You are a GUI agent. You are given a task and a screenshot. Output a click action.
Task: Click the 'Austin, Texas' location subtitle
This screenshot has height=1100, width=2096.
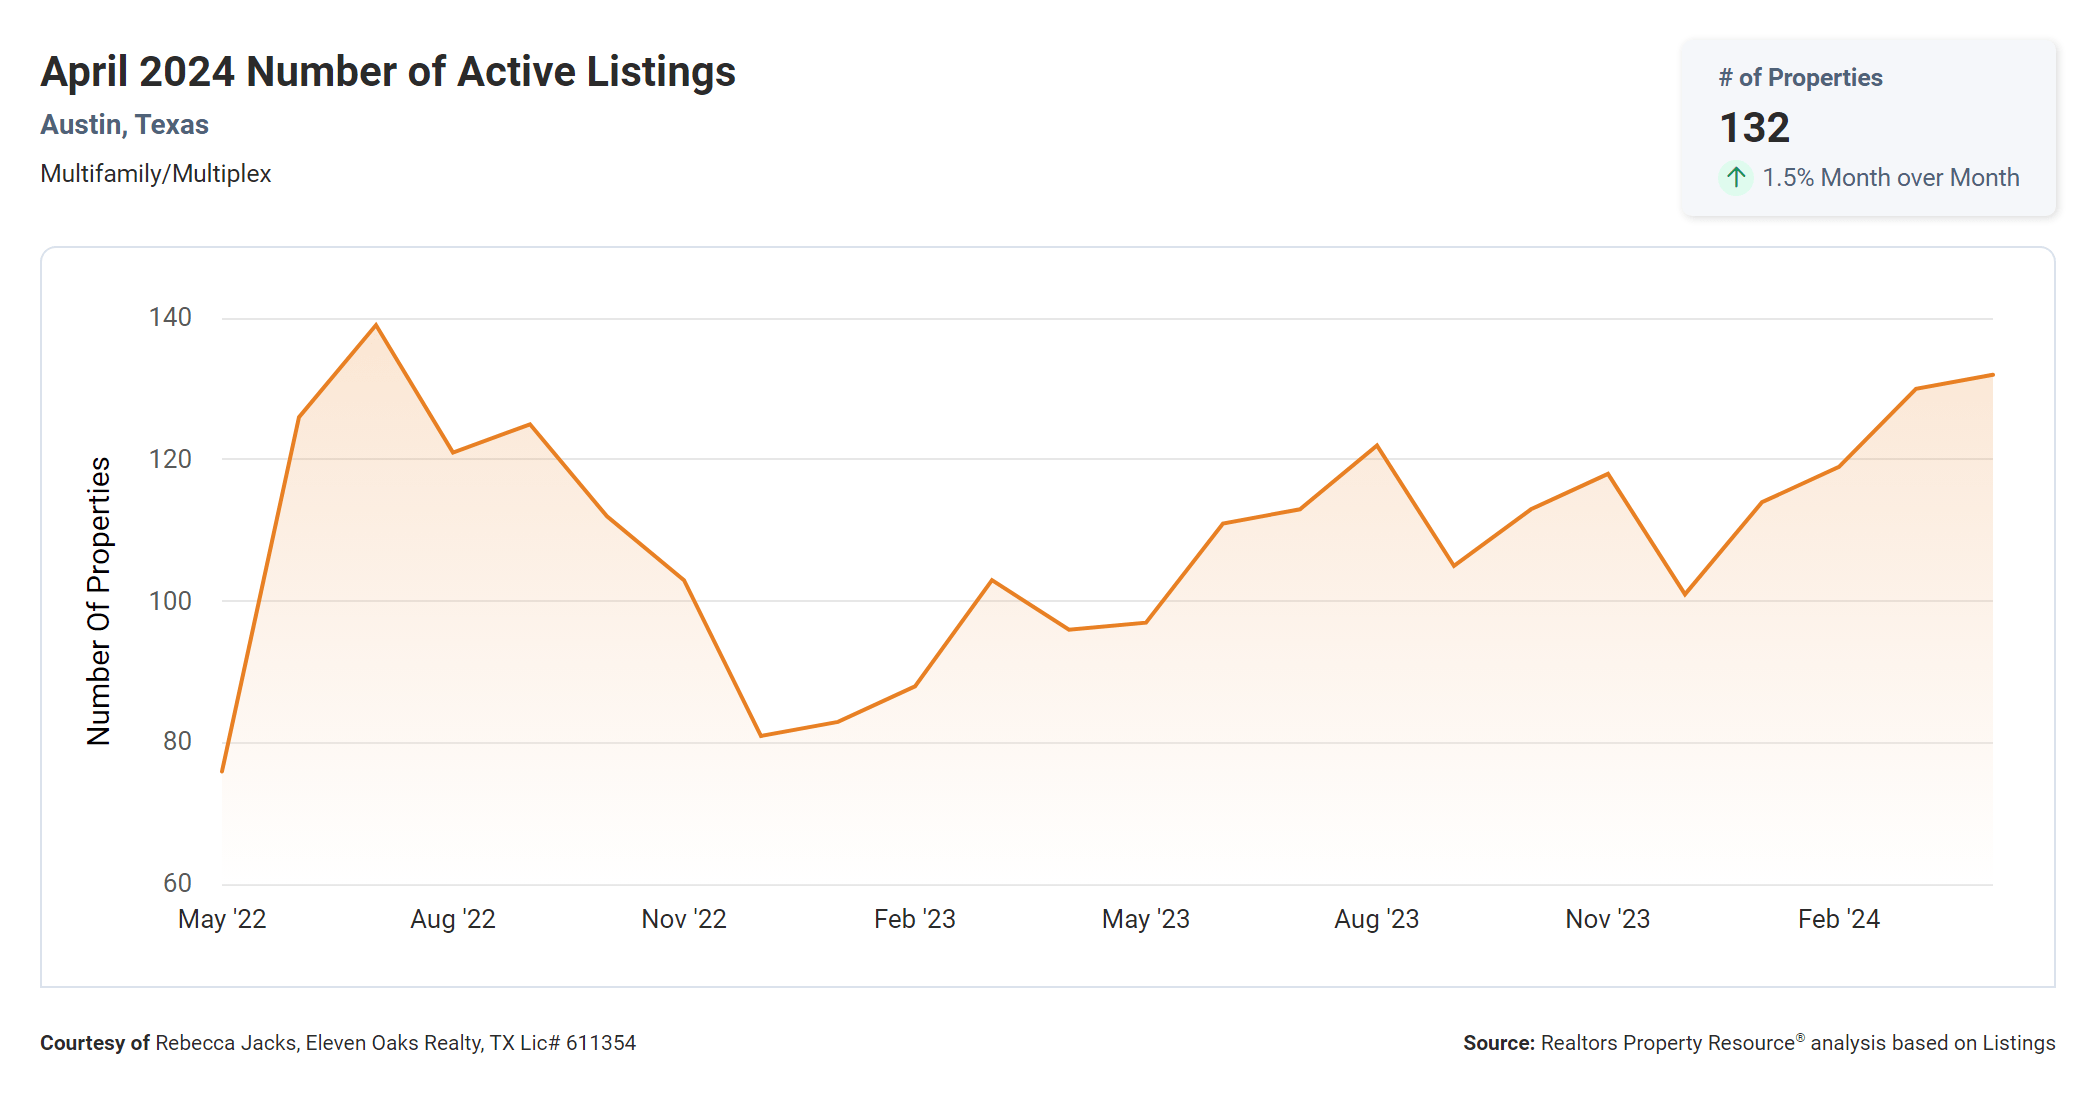point(124,125)
